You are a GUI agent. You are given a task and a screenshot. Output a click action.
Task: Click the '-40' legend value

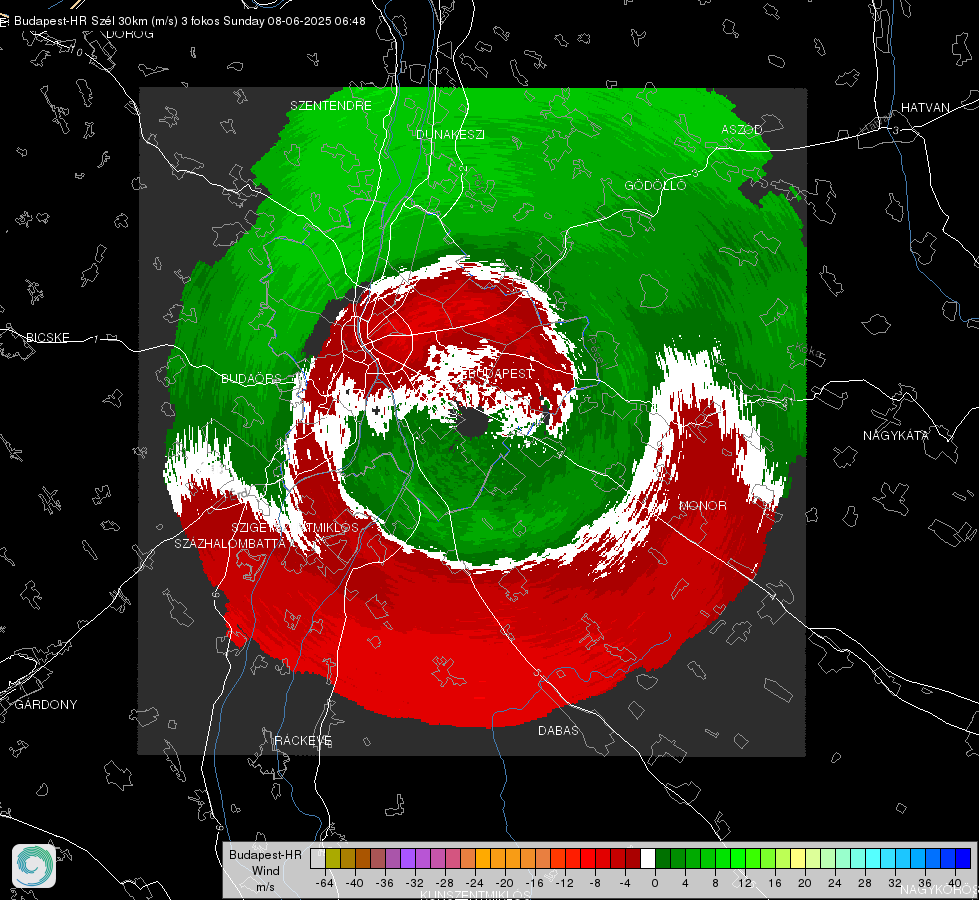(x=355, y=883)
